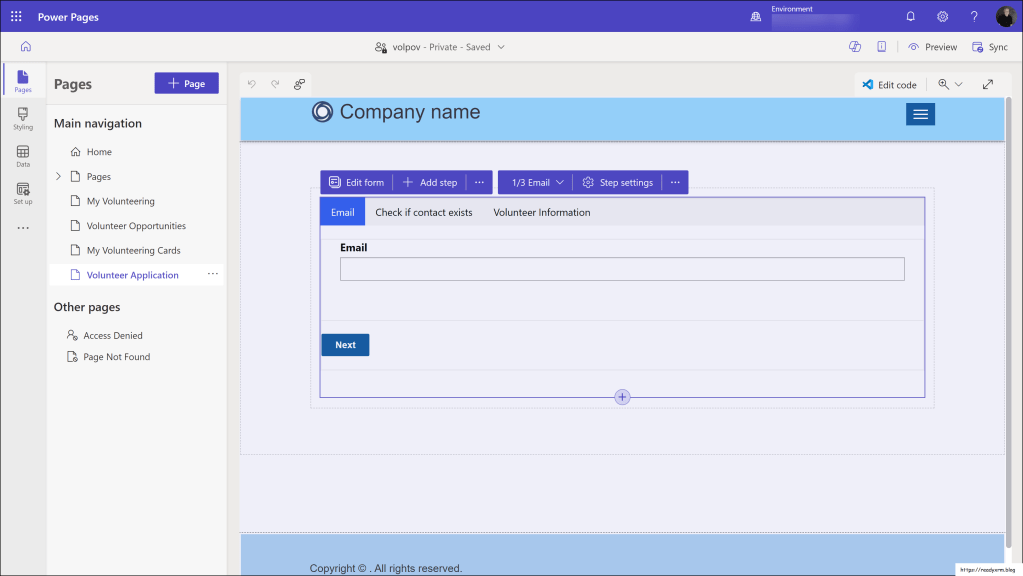The height and width of the screenshot is (576, 1023).
Task: Open the Styling workspace in left rail
Action: [22, 119]
